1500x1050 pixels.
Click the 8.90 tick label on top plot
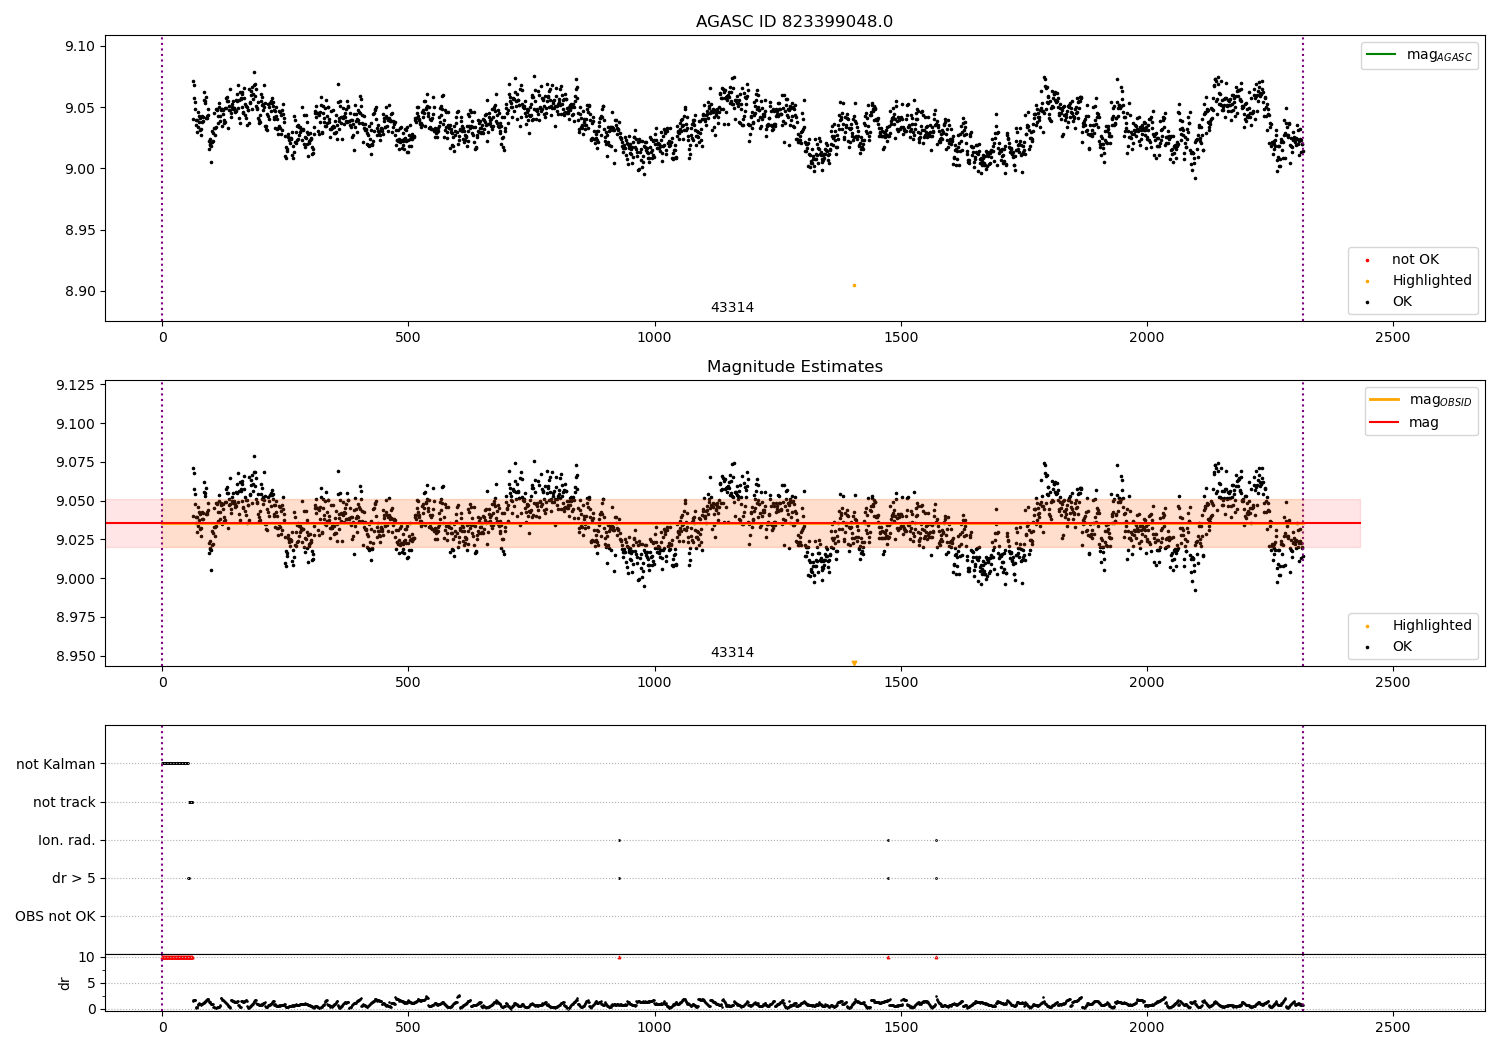pyautogui.click(x=81, y=292)
